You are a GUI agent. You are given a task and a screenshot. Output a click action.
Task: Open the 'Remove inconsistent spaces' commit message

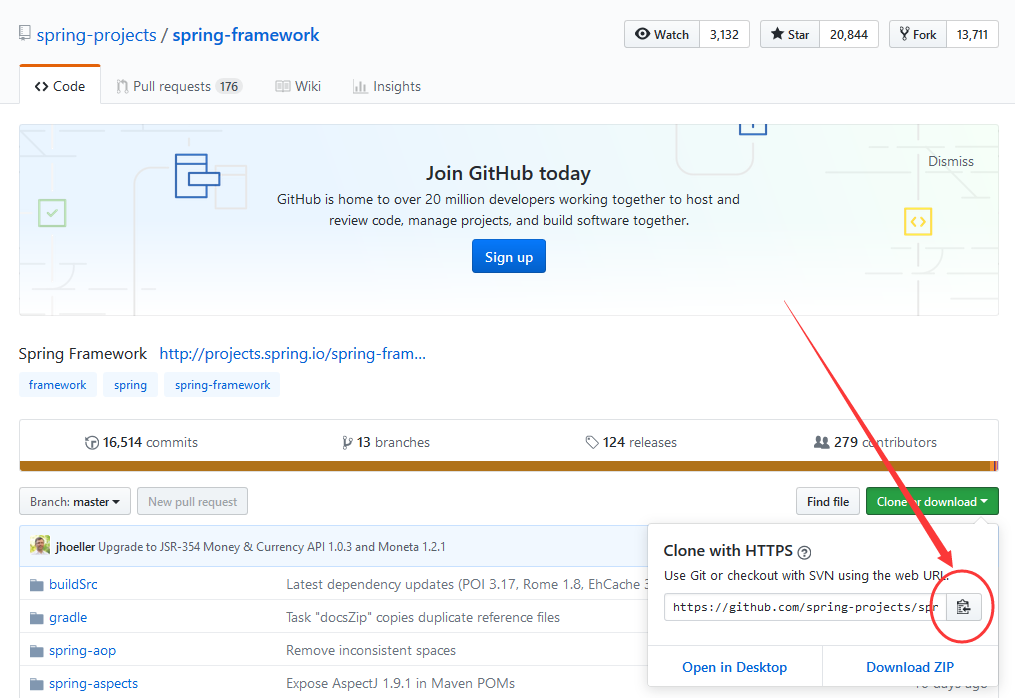tap(371, 651)
